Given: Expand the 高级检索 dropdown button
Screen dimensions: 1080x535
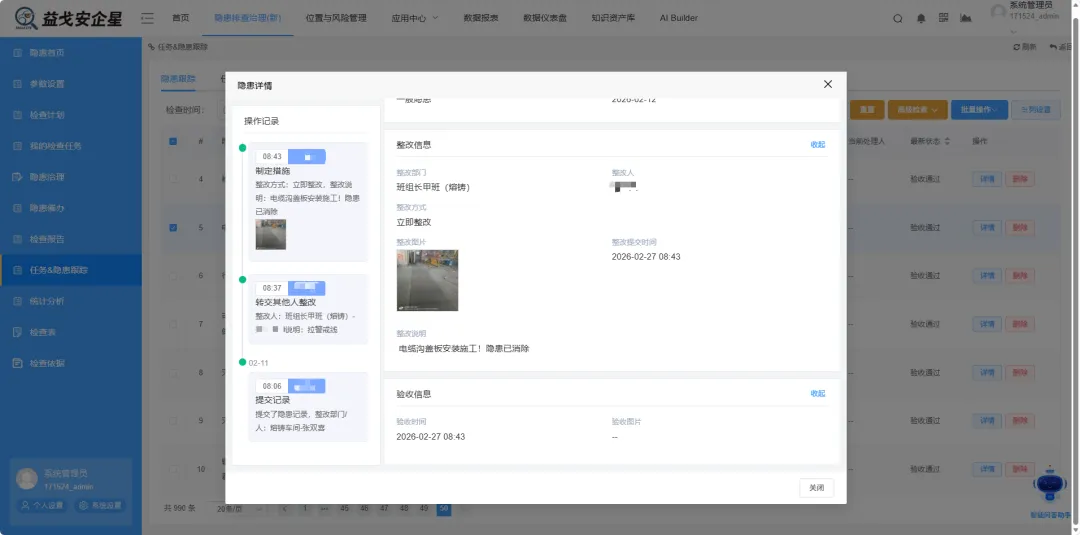Looking at the screenshot, I should (x=918, y=109).
